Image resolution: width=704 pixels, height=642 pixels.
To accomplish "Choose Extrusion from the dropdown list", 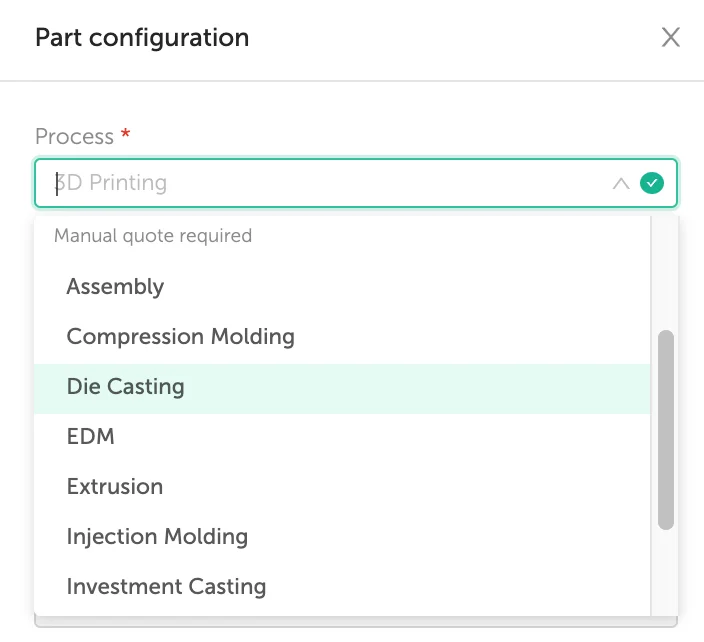I will pos(342,486).
